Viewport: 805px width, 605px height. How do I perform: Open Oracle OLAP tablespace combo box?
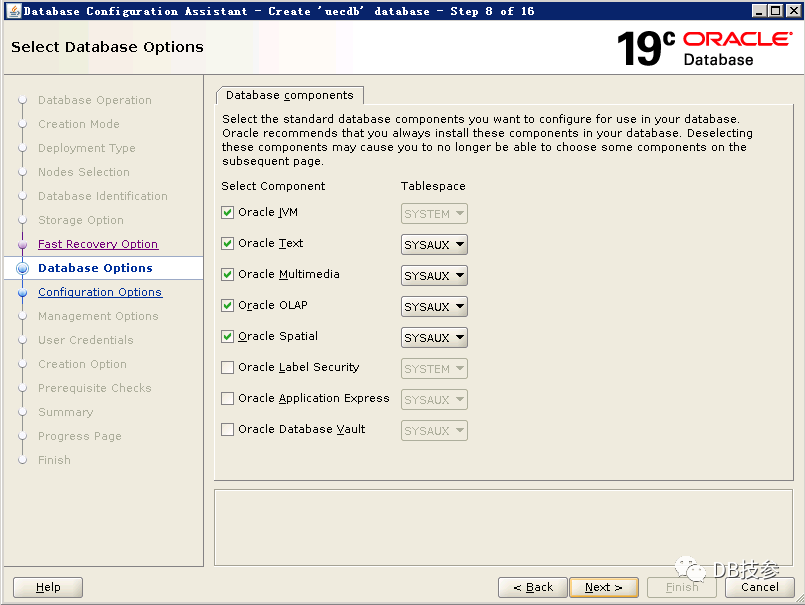(x=434, y=307)
